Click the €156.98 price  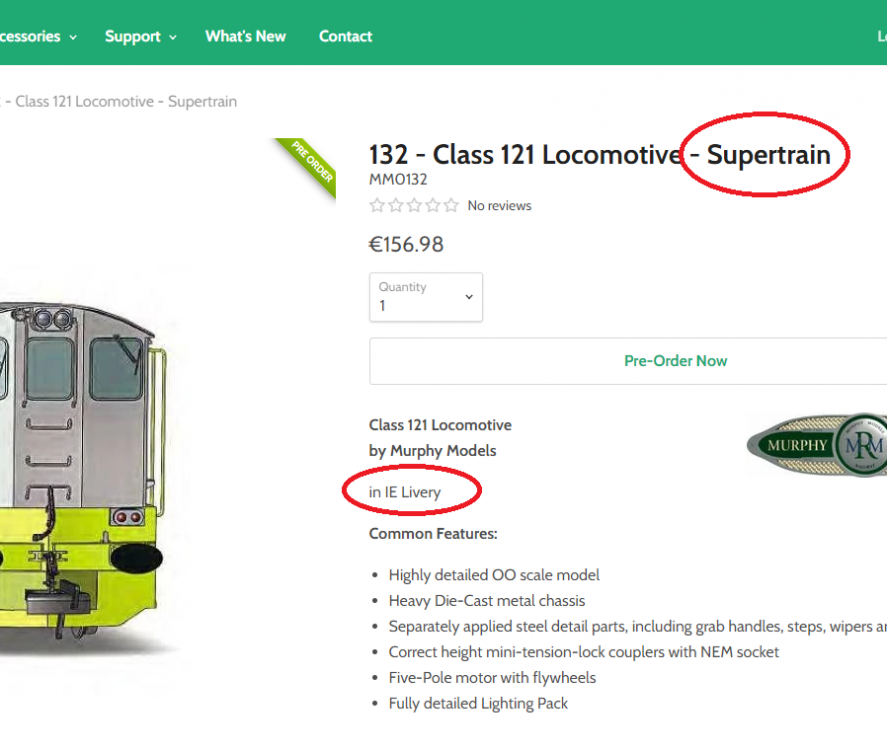(x=406, y=244)
